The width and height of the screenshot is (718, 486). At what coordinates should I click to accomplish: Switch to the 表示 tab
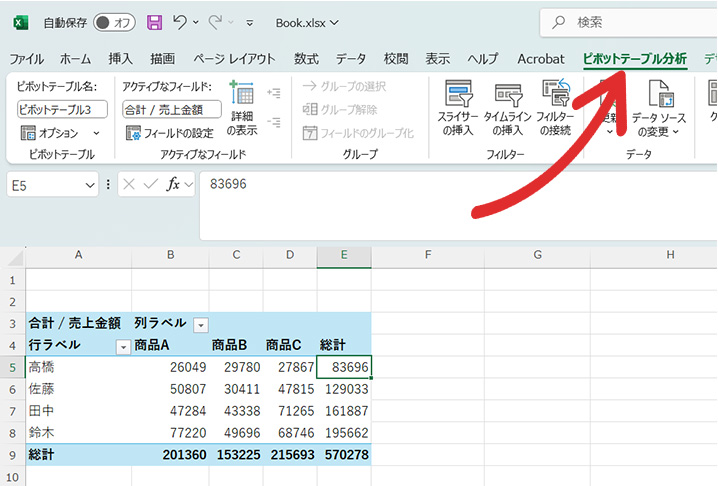(438, 59)
